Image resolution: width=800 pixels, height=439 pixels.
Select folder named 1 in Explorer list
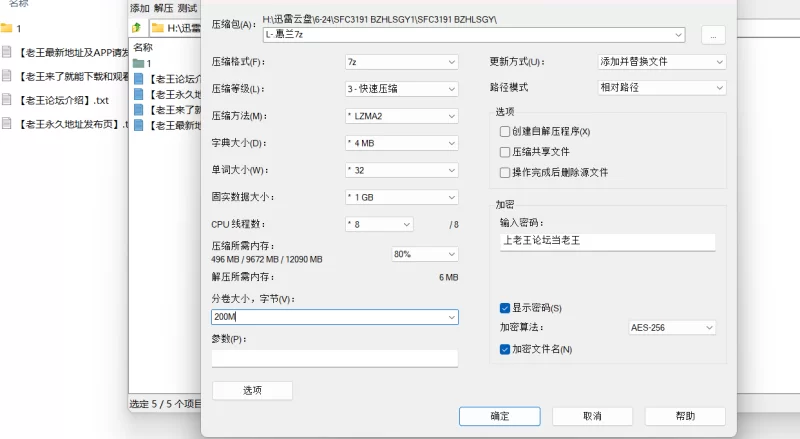coord(18,29)
